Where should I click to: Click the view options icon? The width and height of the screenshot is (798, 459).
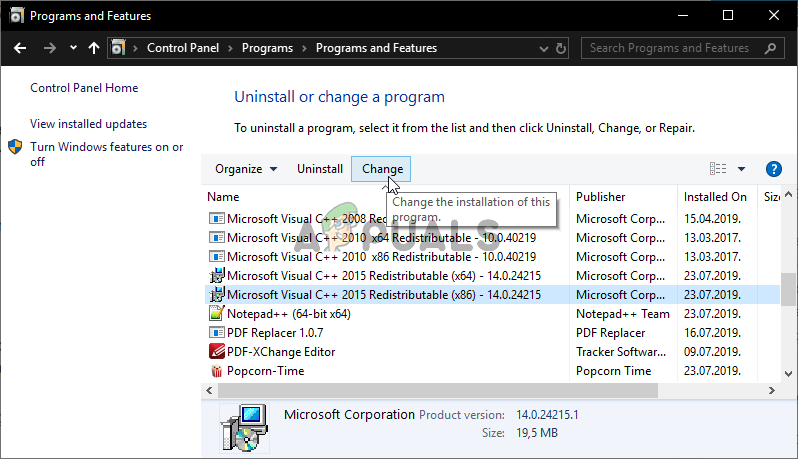click(718, 169)
